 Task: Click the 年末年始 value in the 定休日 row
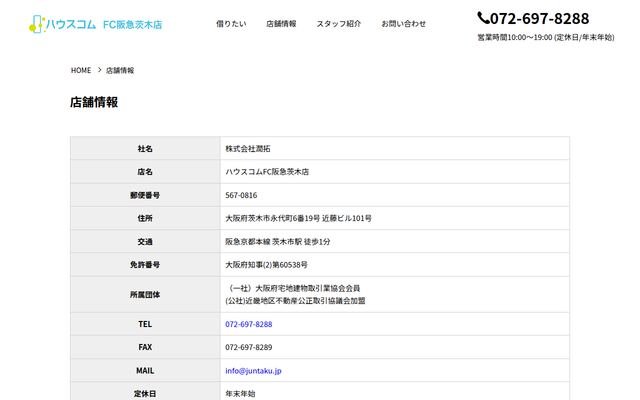pyautogui.click(x=240, y=394)
